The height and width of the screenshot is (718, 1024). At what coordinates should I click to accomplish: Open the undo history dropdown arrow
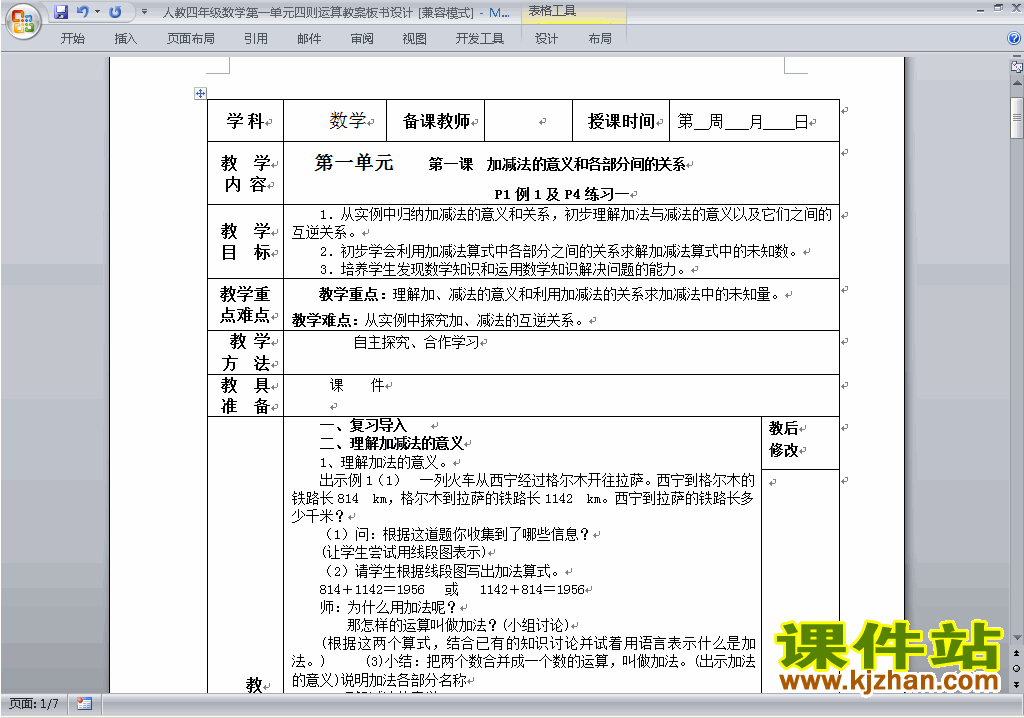tap(97, 12)
